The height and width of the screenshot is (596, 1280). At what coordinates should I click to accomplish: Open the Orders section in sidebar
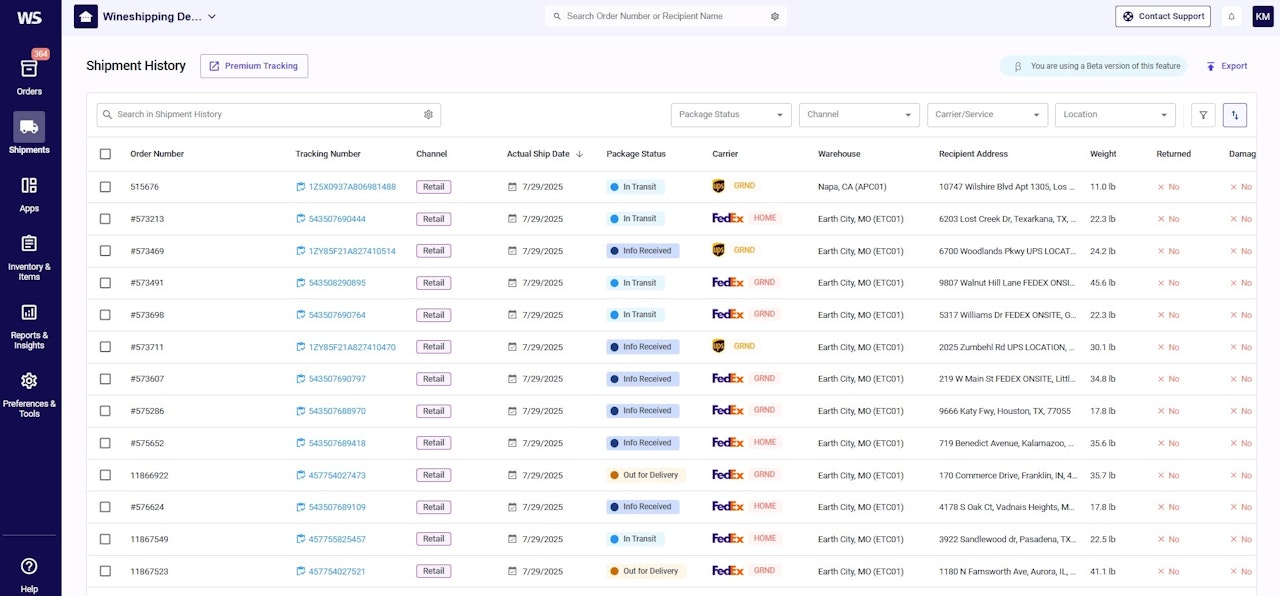[x=29, y=76]
